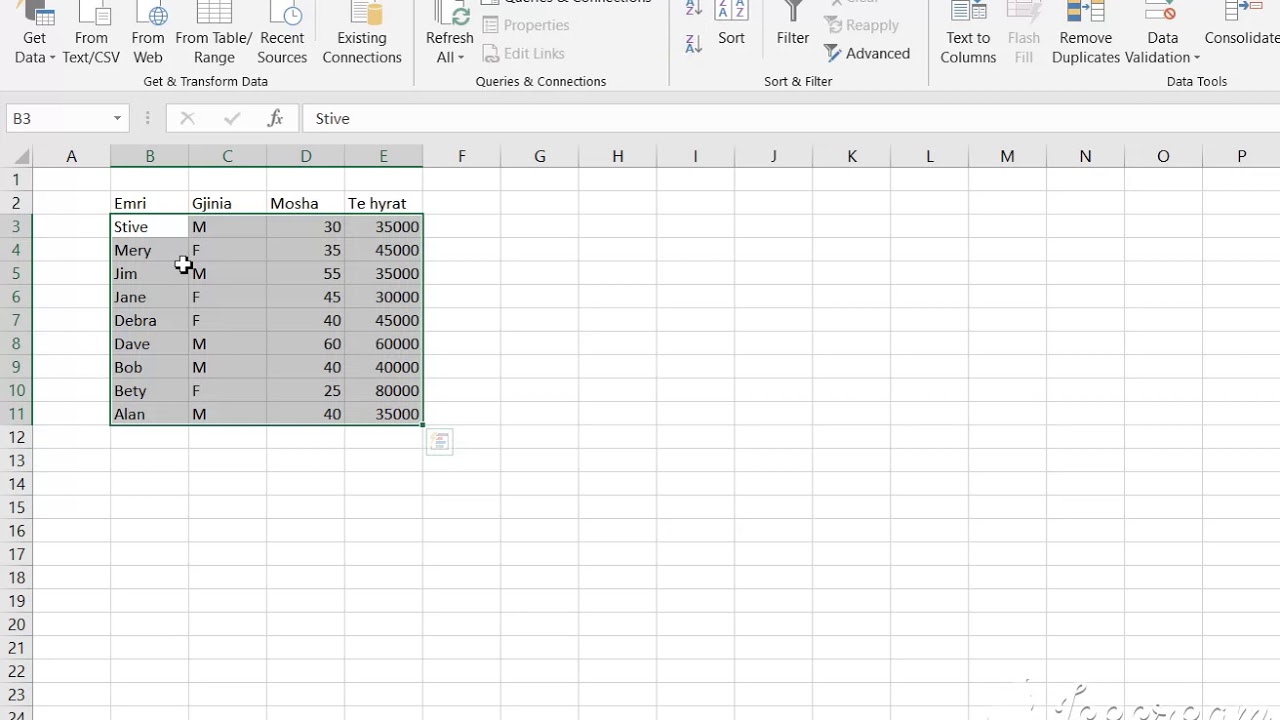Click the formula bar containing Stive

coord(790,118)
